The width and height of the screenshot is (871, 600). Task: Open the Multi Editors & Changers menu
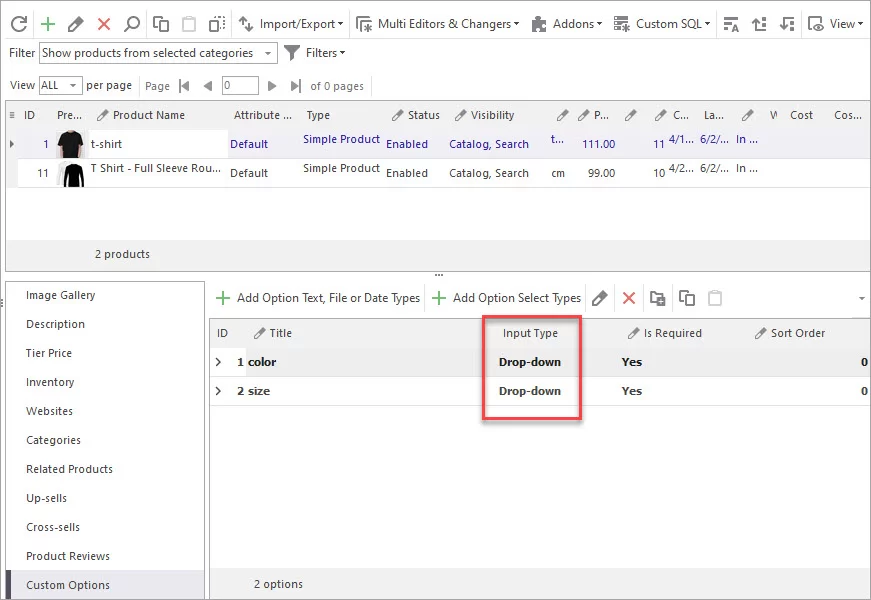[438, 24]
